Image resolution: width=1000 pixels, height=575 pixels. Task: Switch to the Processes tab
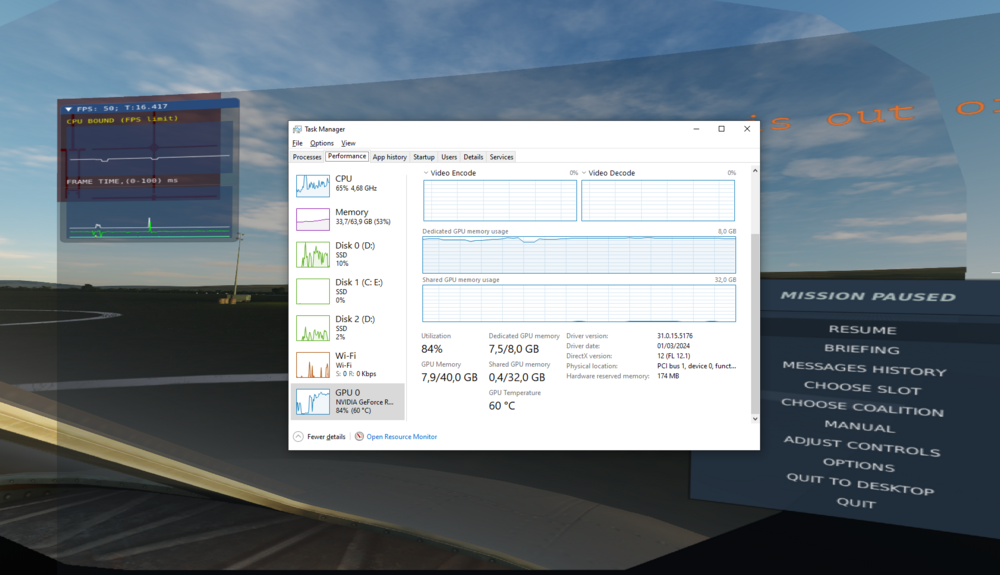(x=307, y=157)
